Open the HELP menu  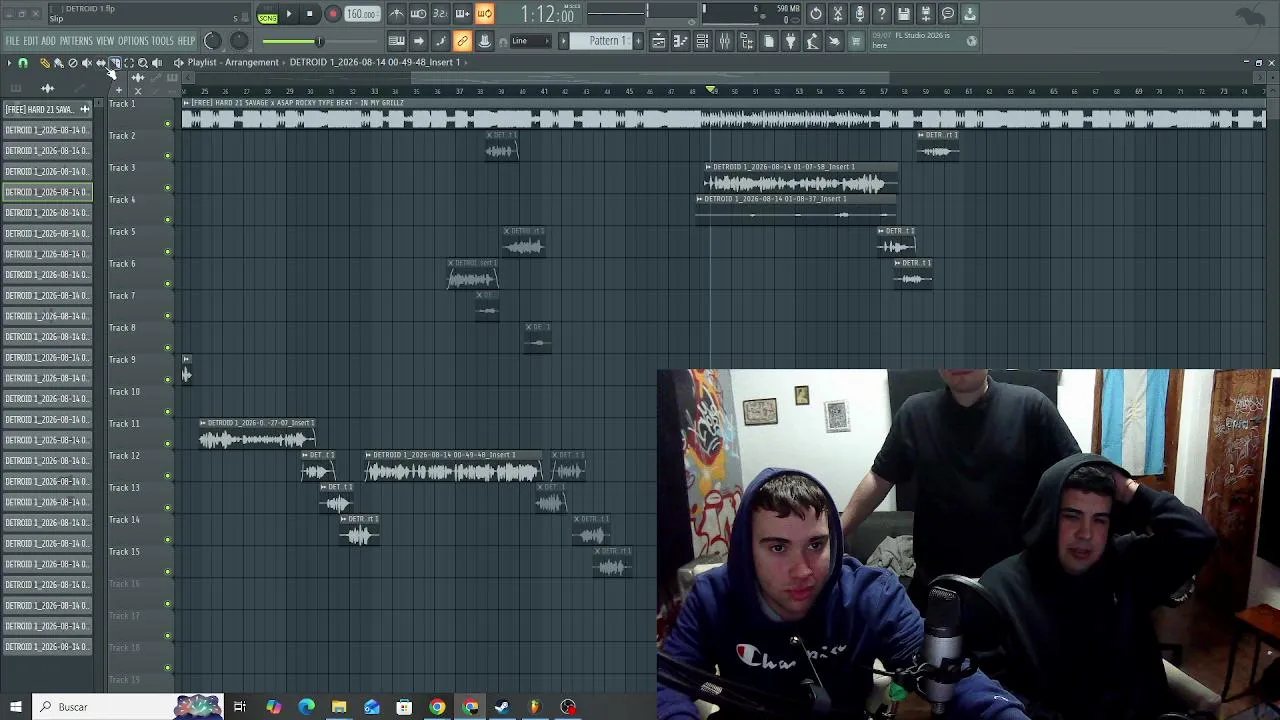click(x=187, y=41)
